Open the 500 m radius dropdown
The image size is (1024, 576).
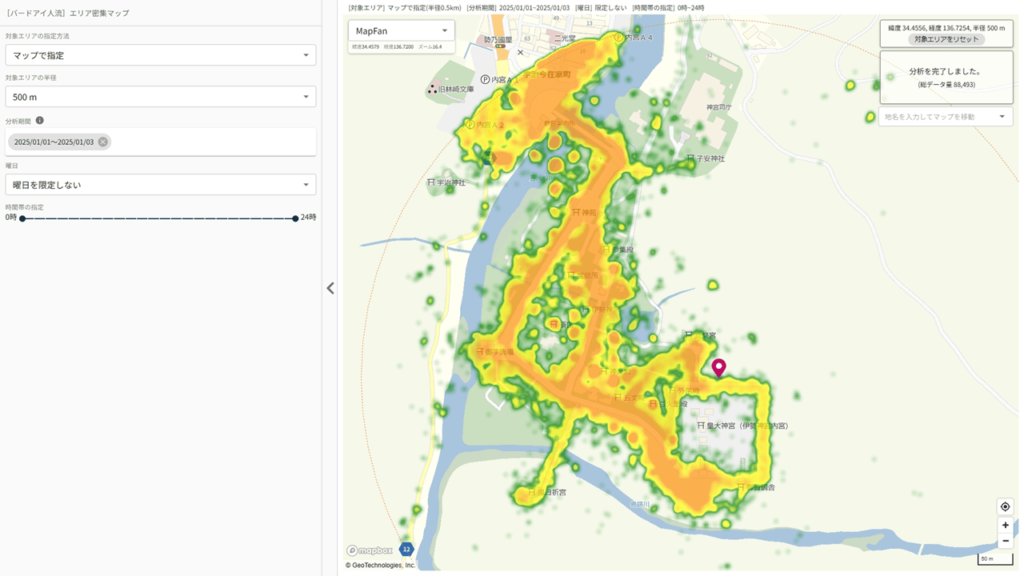160,96
